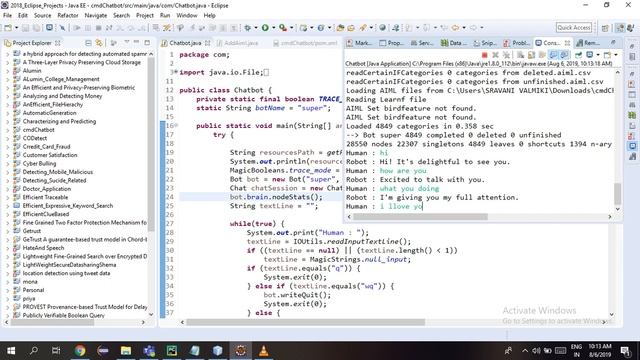The image size is (640, 360).
Task: Click the console horizontal scrollbar
Action: tap(420, 217)
